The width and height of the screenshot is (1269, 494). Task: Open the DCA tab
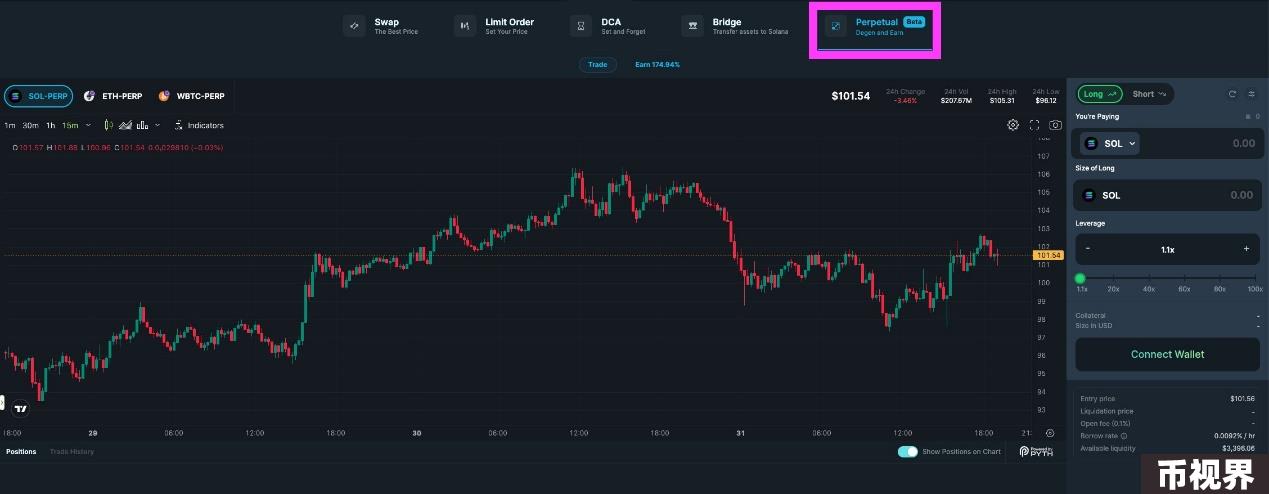(x=608, y=26)
